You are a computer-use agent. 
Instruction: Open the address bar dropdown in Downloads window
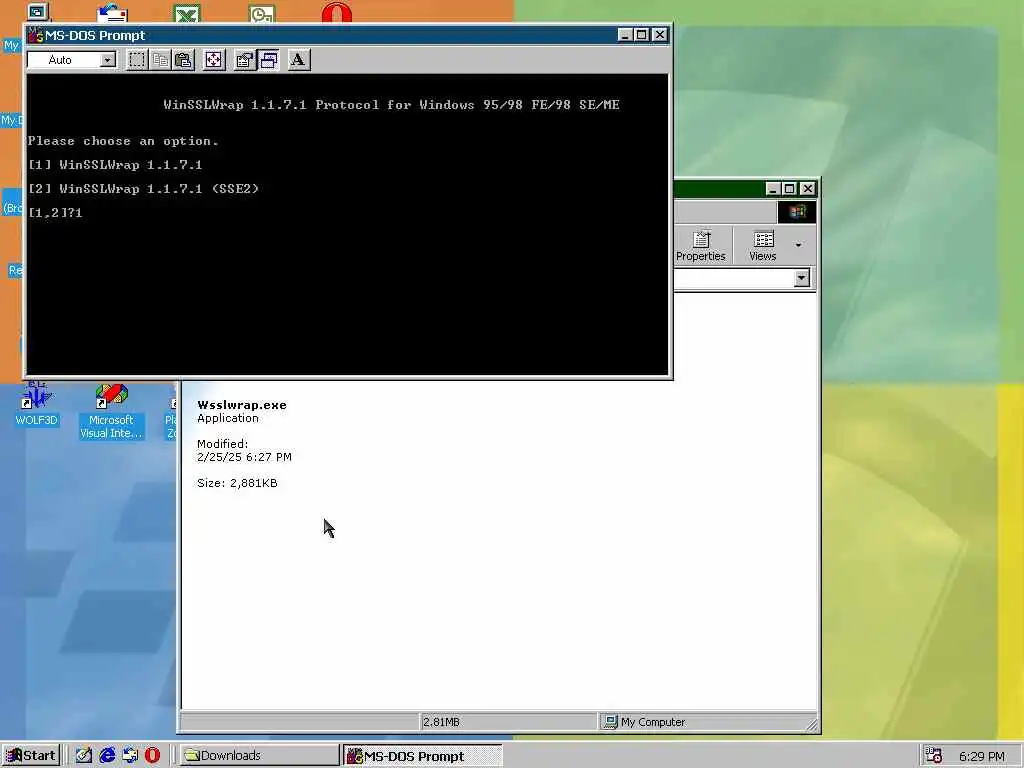pyautogui.click(x=801, y=279)
